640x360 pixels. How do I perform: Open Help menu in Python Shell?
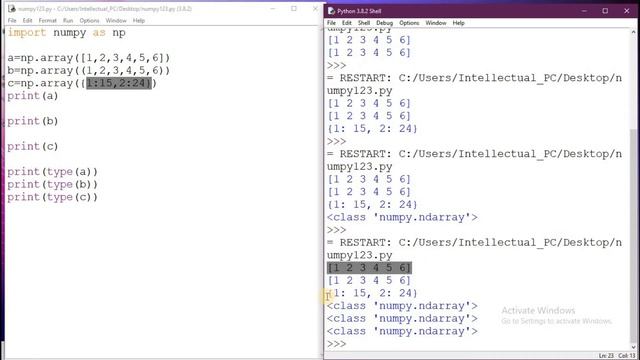pos(458,23)
